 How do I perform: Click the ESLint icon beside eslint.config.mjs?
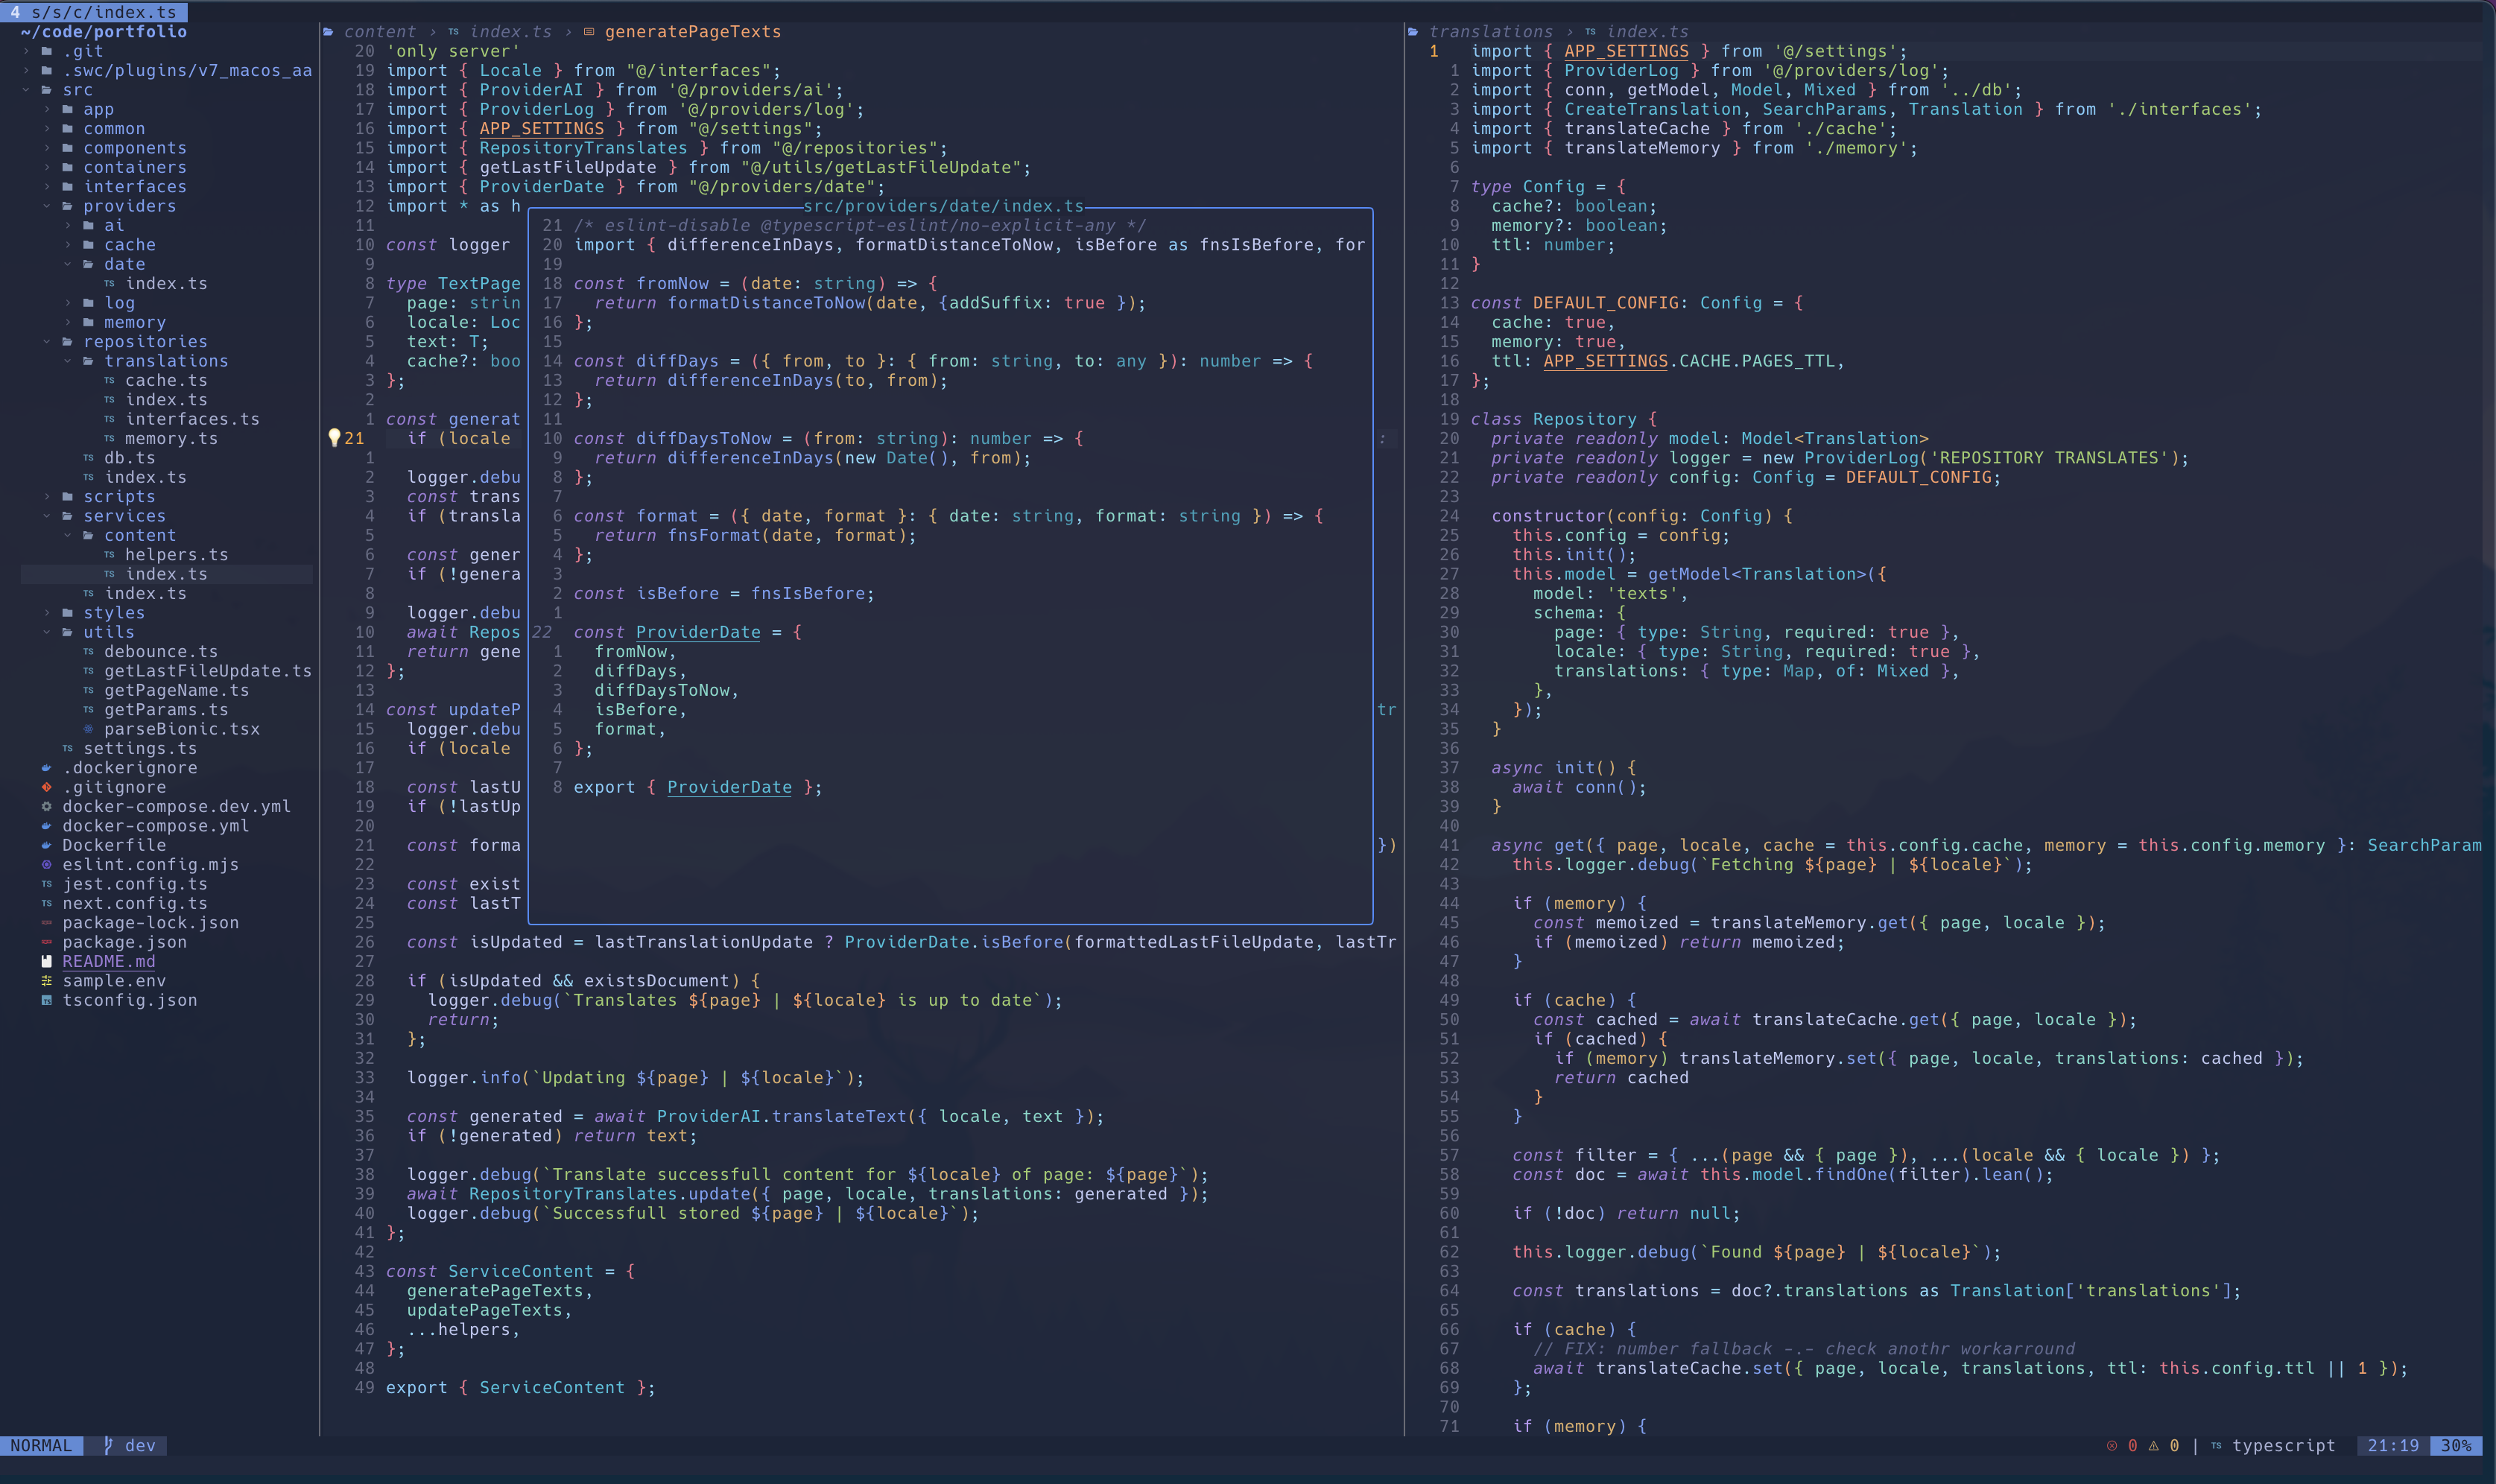(47, 864)
